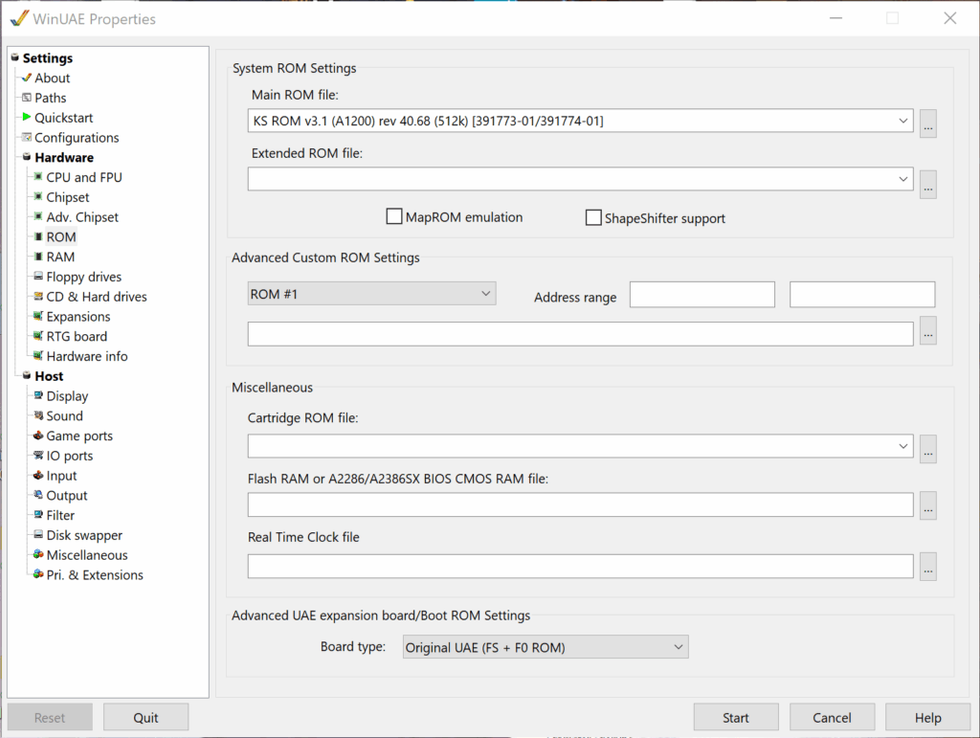Enable ShapeShifter support checkbox
Viewport: 980px width, 738px height.
593,217
